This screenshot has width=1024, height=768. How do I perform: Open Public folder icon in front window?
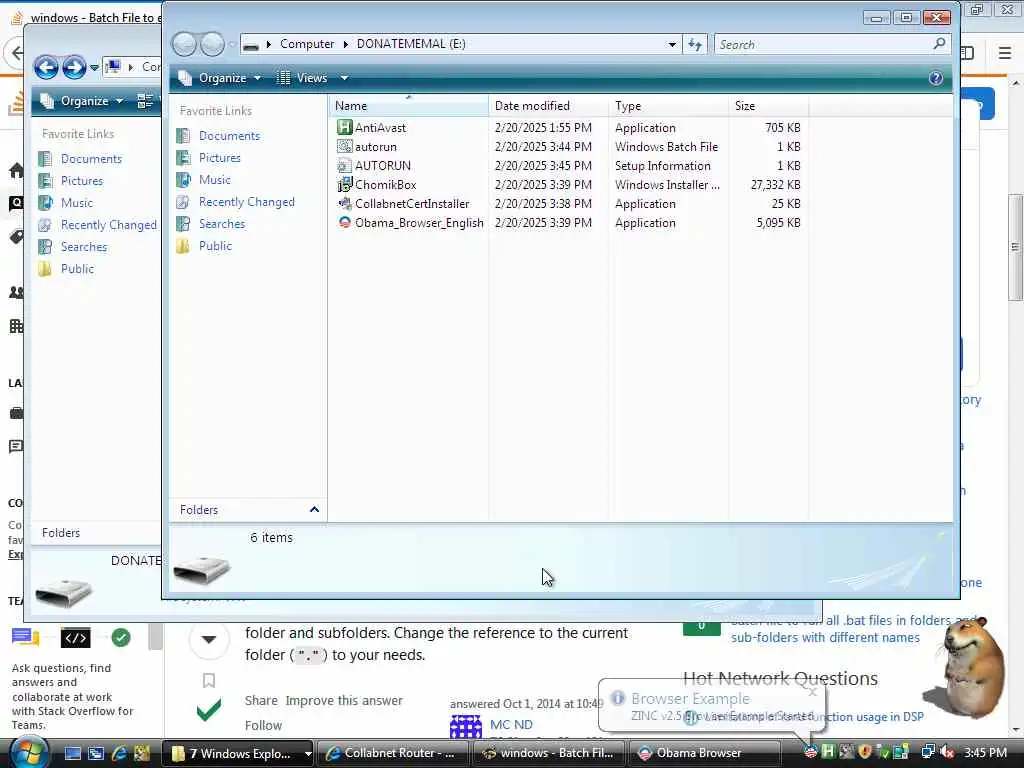184,246
